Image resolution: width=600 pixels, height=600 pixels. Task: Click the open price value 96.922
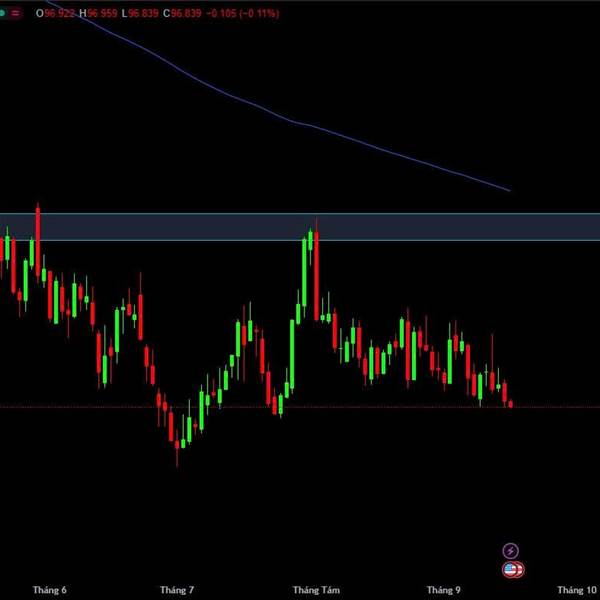pyautogui.click(x=60, y=13)
